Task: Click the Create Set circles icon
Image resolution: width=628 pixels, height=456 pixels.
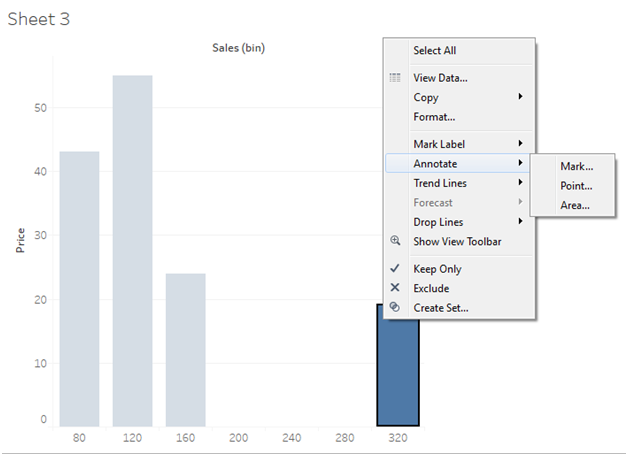Action: point(395,307)
